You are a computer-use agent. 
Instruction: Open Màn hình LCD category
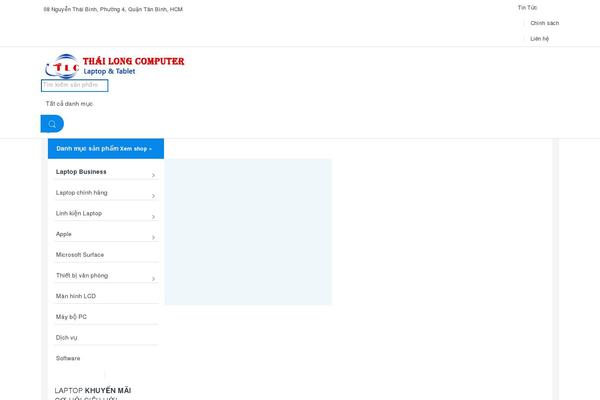click(76, 296)
